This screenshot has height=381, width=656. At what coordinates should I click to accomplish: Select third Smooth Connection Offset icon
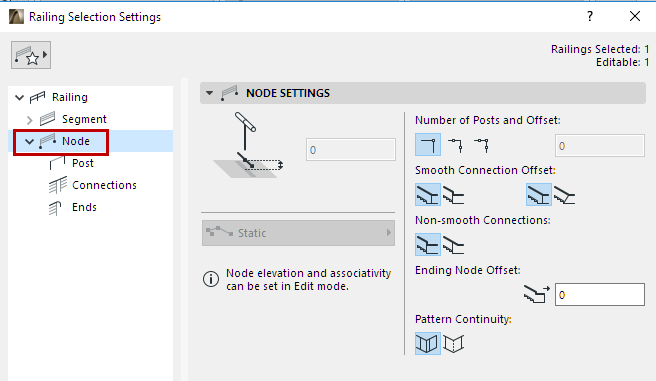tap(538, 194)
